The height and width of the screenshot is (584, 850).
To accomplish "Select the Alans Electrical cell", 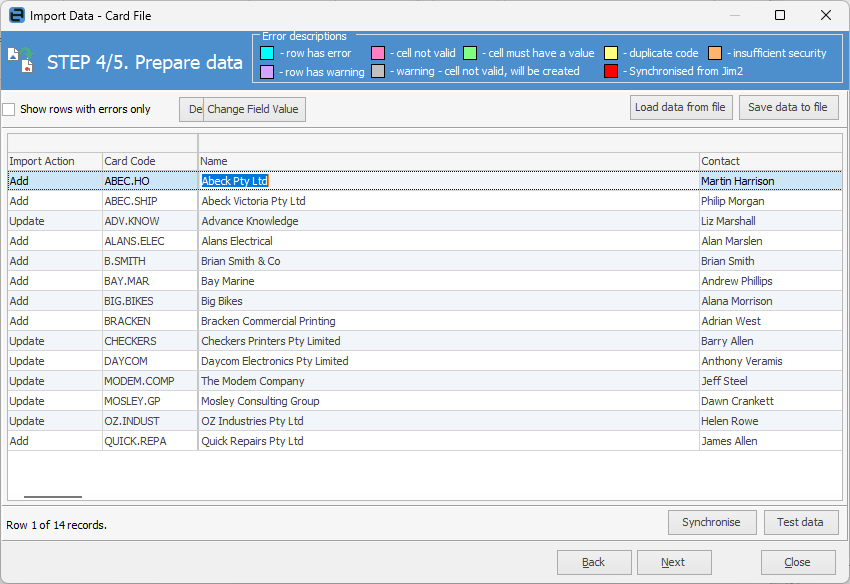I will 449,241.
